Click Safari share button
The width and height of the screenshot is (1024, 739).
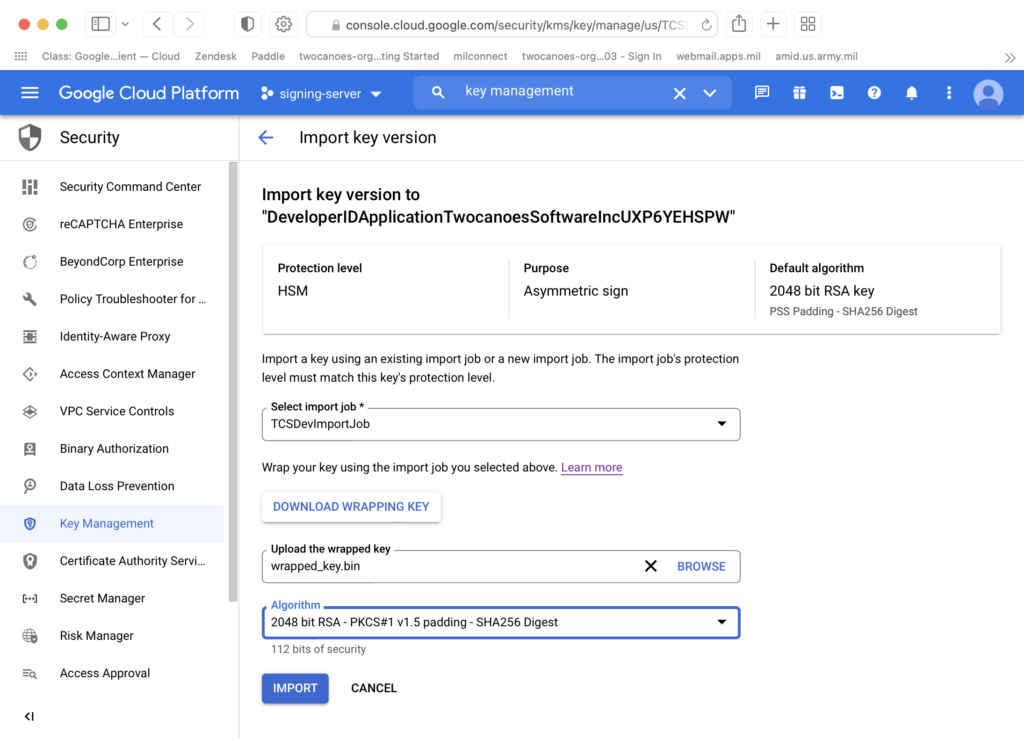(x=739, y=24)
